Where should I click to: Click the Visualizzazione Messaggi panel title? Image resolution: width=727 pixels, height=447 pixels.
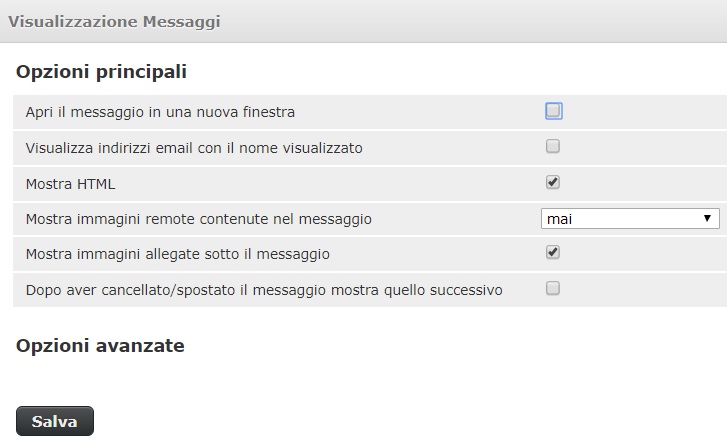click(x=114, y=22)
